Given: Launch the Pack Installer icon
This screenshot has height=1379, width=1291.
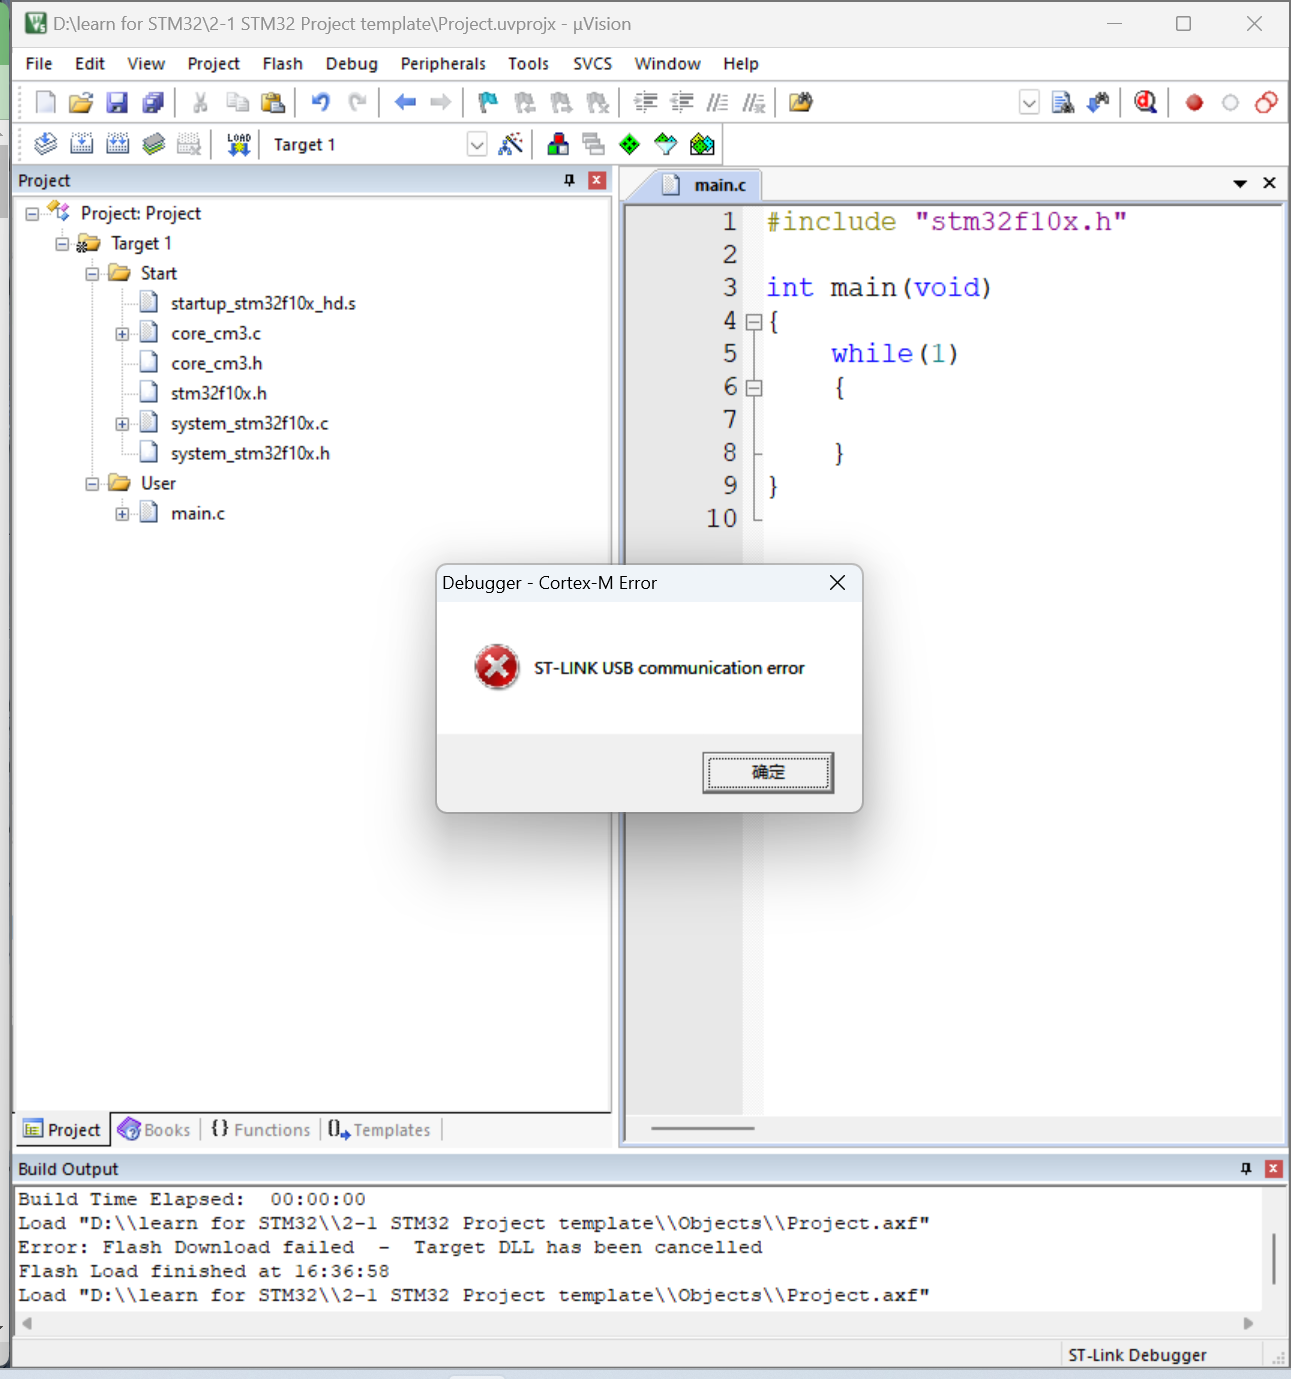Looking at the screenshot, I should pyautogui.click(x=702, y=144).
